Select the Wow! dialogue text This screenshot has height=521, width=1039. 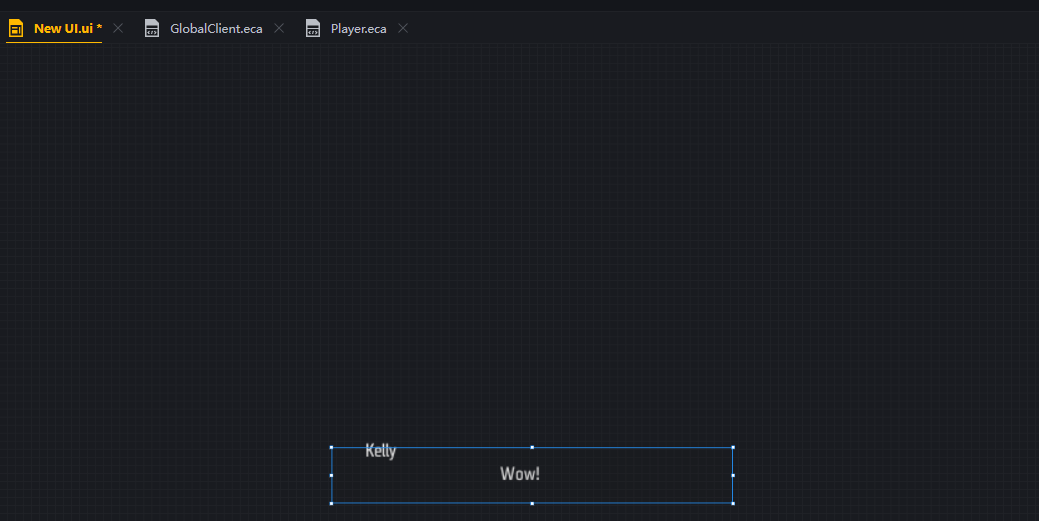click(x=520, y=474)
